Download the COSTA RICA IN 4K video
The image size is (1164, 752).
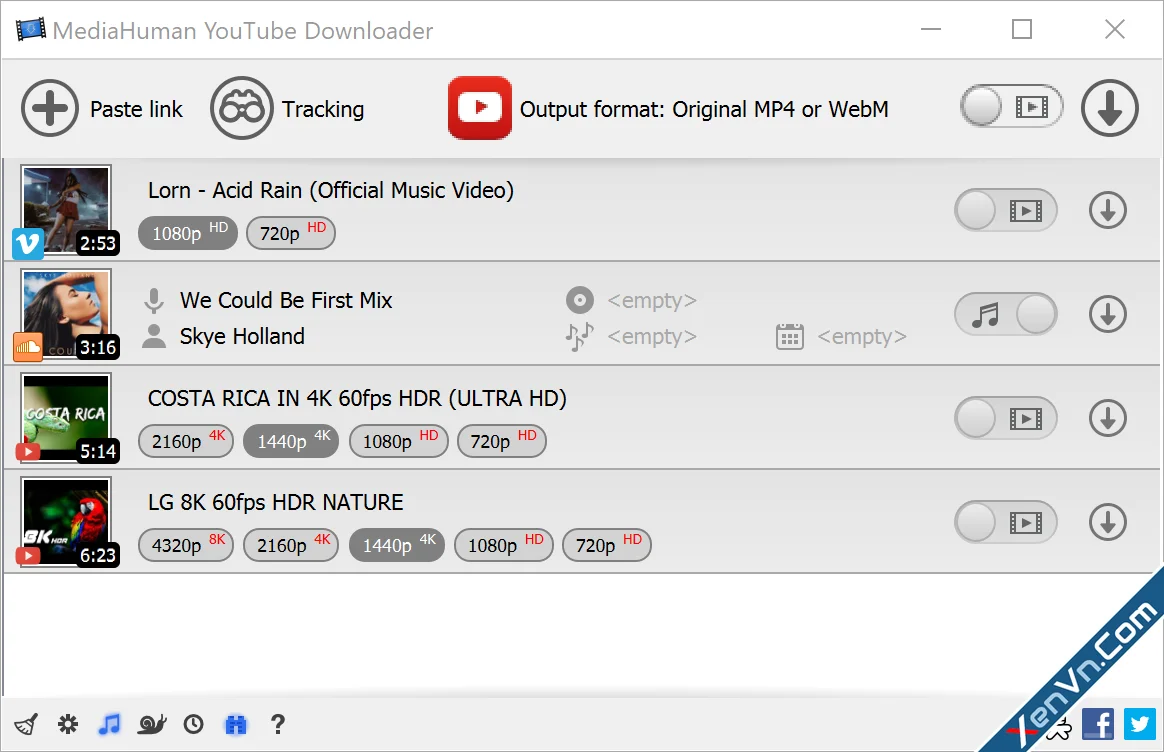click(x=1108, y=418)
